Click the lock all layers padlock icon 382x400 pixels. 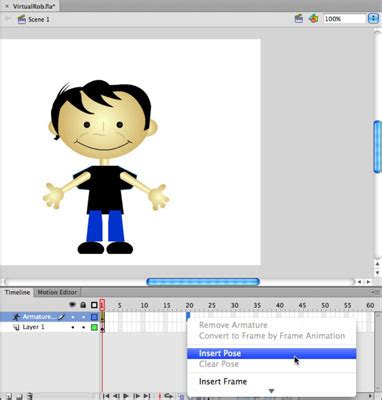83,305
